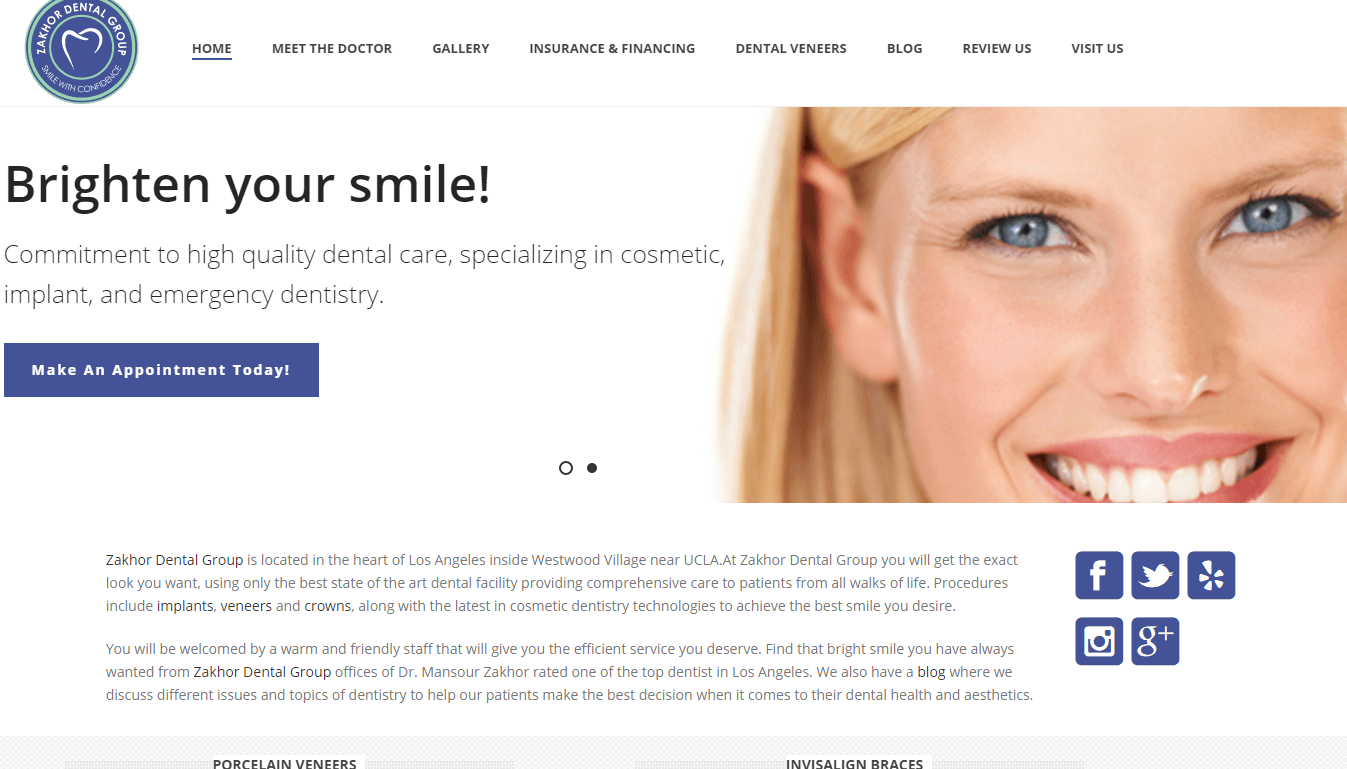Open the Twitter bird icon
The height and width of the screenshot is (769, 1347).
(1155, 576)
